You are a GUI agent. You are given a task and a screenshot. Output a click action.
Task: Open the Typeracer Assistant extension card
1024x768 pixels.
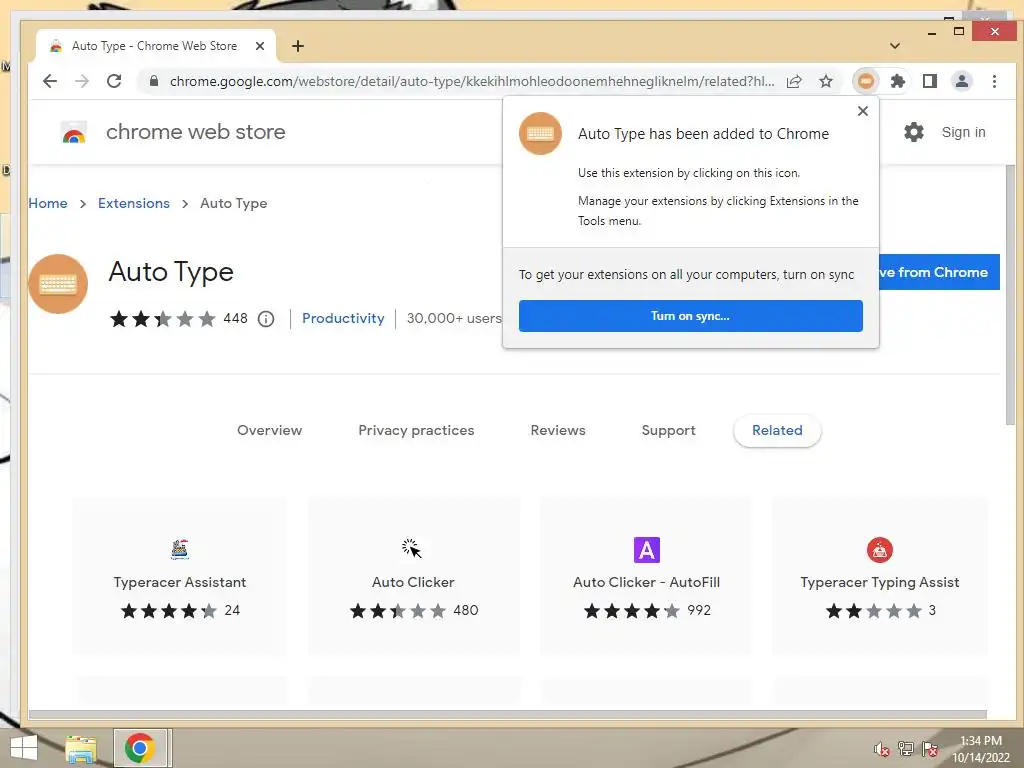point(180,576)
